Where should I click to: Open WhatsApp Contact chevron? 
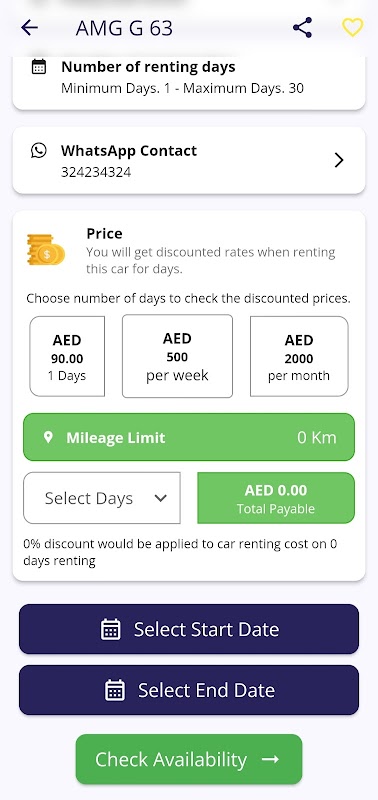pyautogui.click(x=339, y=160)
